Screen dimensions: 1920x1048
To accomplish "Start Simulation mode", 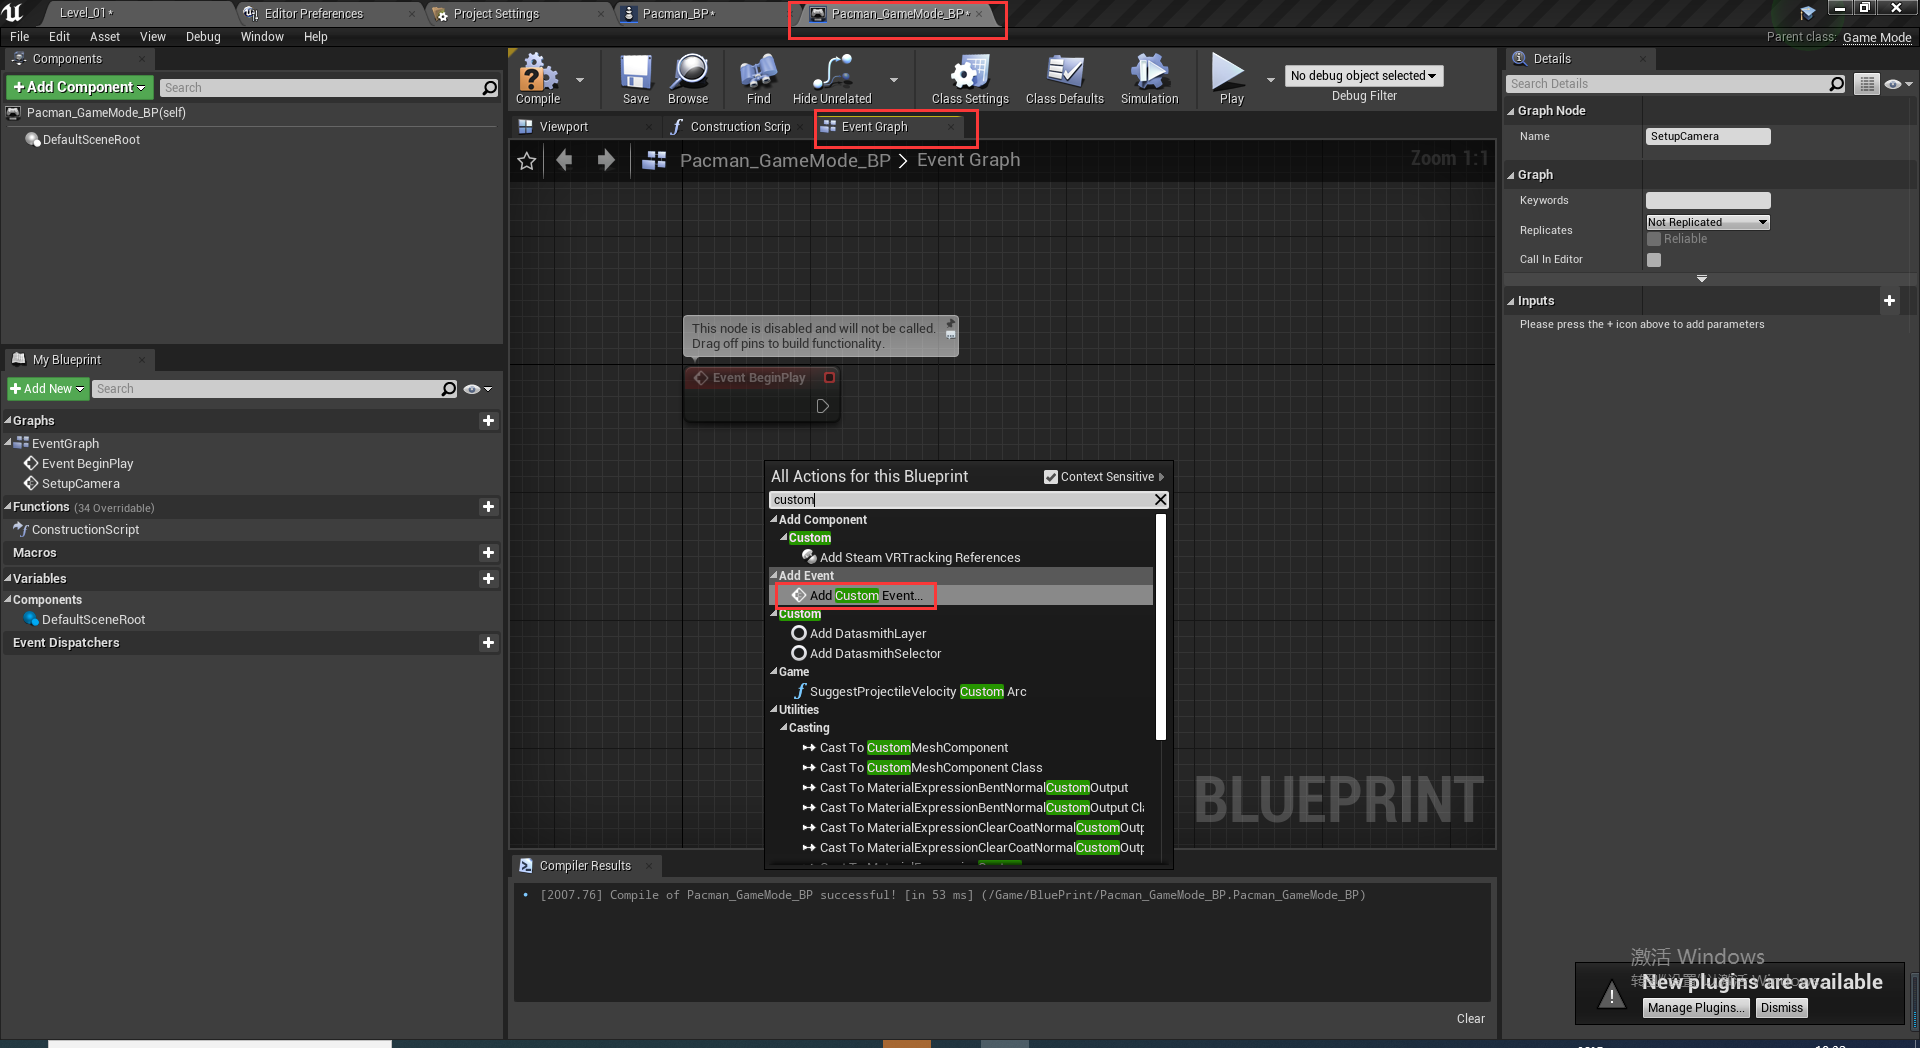I will [x=1148, y=78].
